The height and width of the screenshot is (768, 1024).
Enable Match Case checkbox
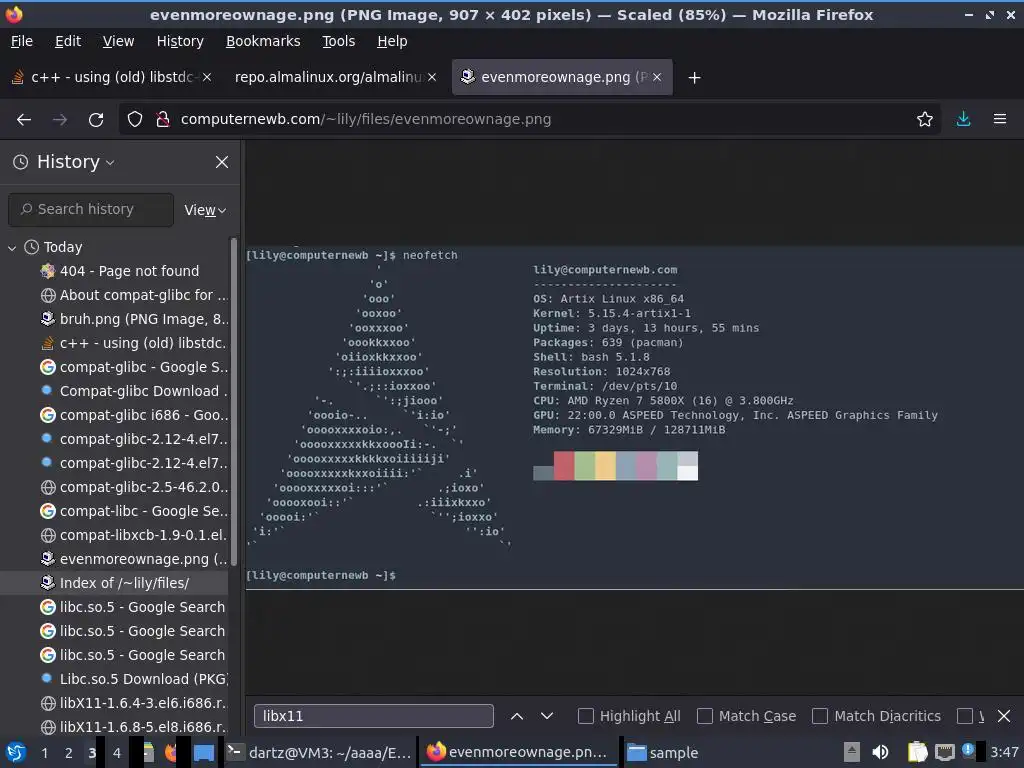(705, 716)
